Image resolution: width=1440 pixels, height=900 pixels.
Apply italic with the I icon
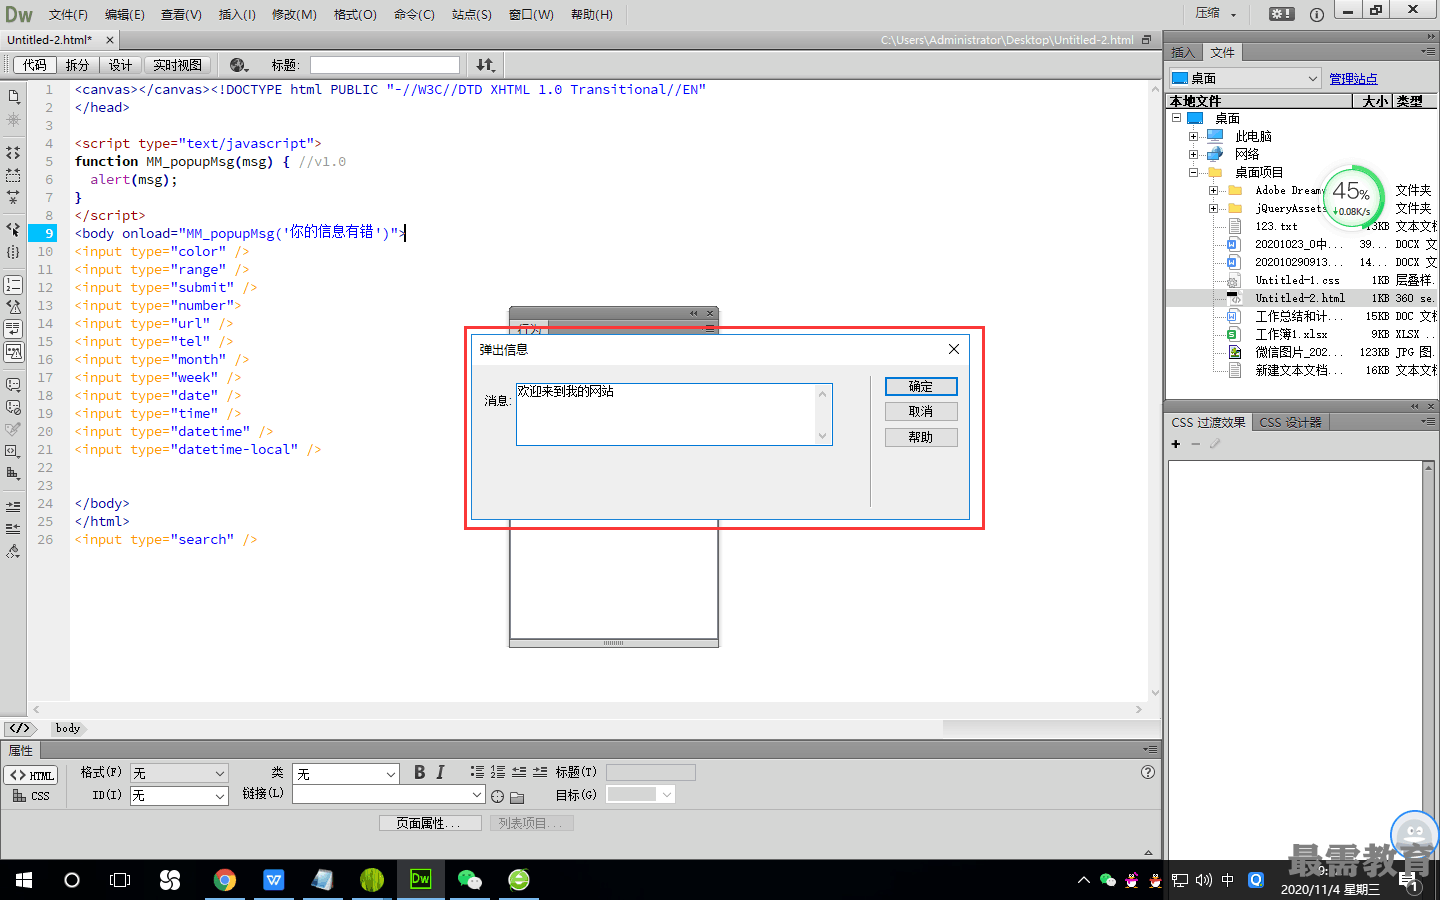[440, 772]
